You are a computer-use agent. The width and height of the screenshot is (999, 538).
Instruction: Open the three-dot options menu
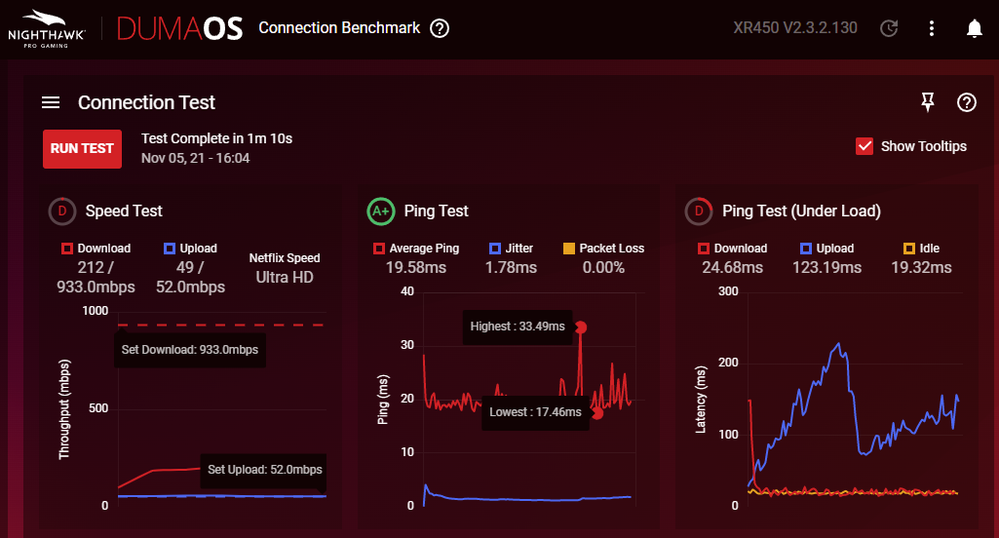coord(932,28)
